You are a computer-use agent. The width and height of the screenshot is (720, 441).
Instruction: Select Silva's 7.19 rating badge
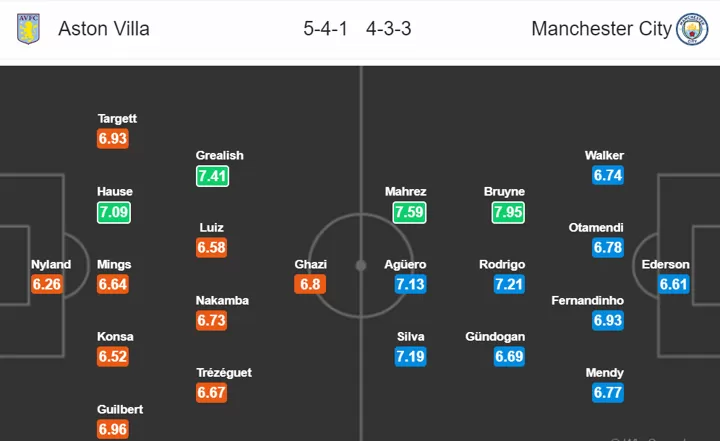point(410,356)
